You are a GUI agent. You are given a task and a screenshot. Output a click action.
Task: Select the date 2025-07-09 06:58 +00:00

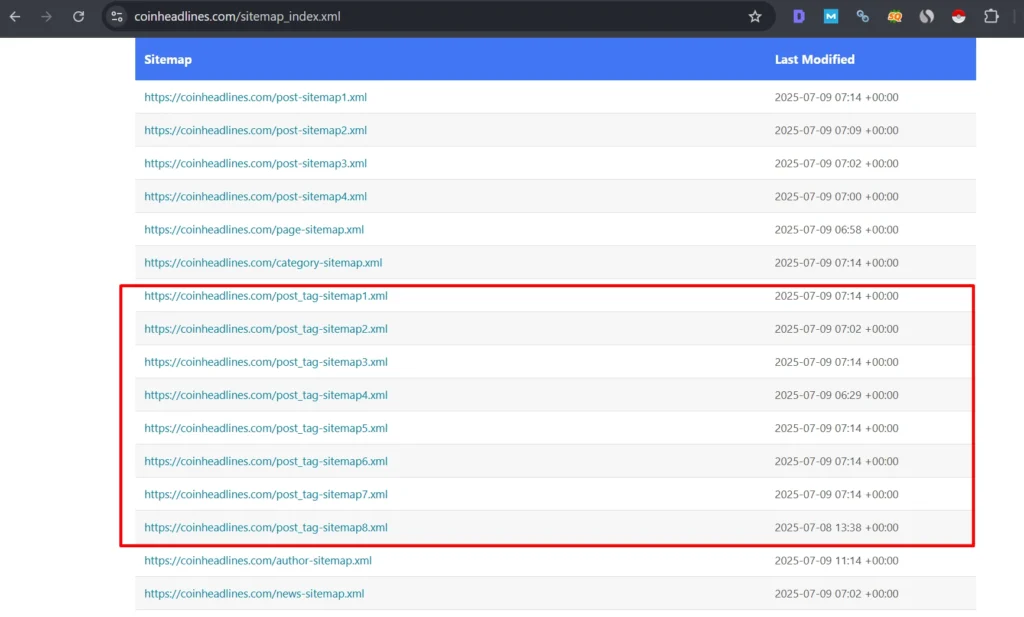coord(837,230)
